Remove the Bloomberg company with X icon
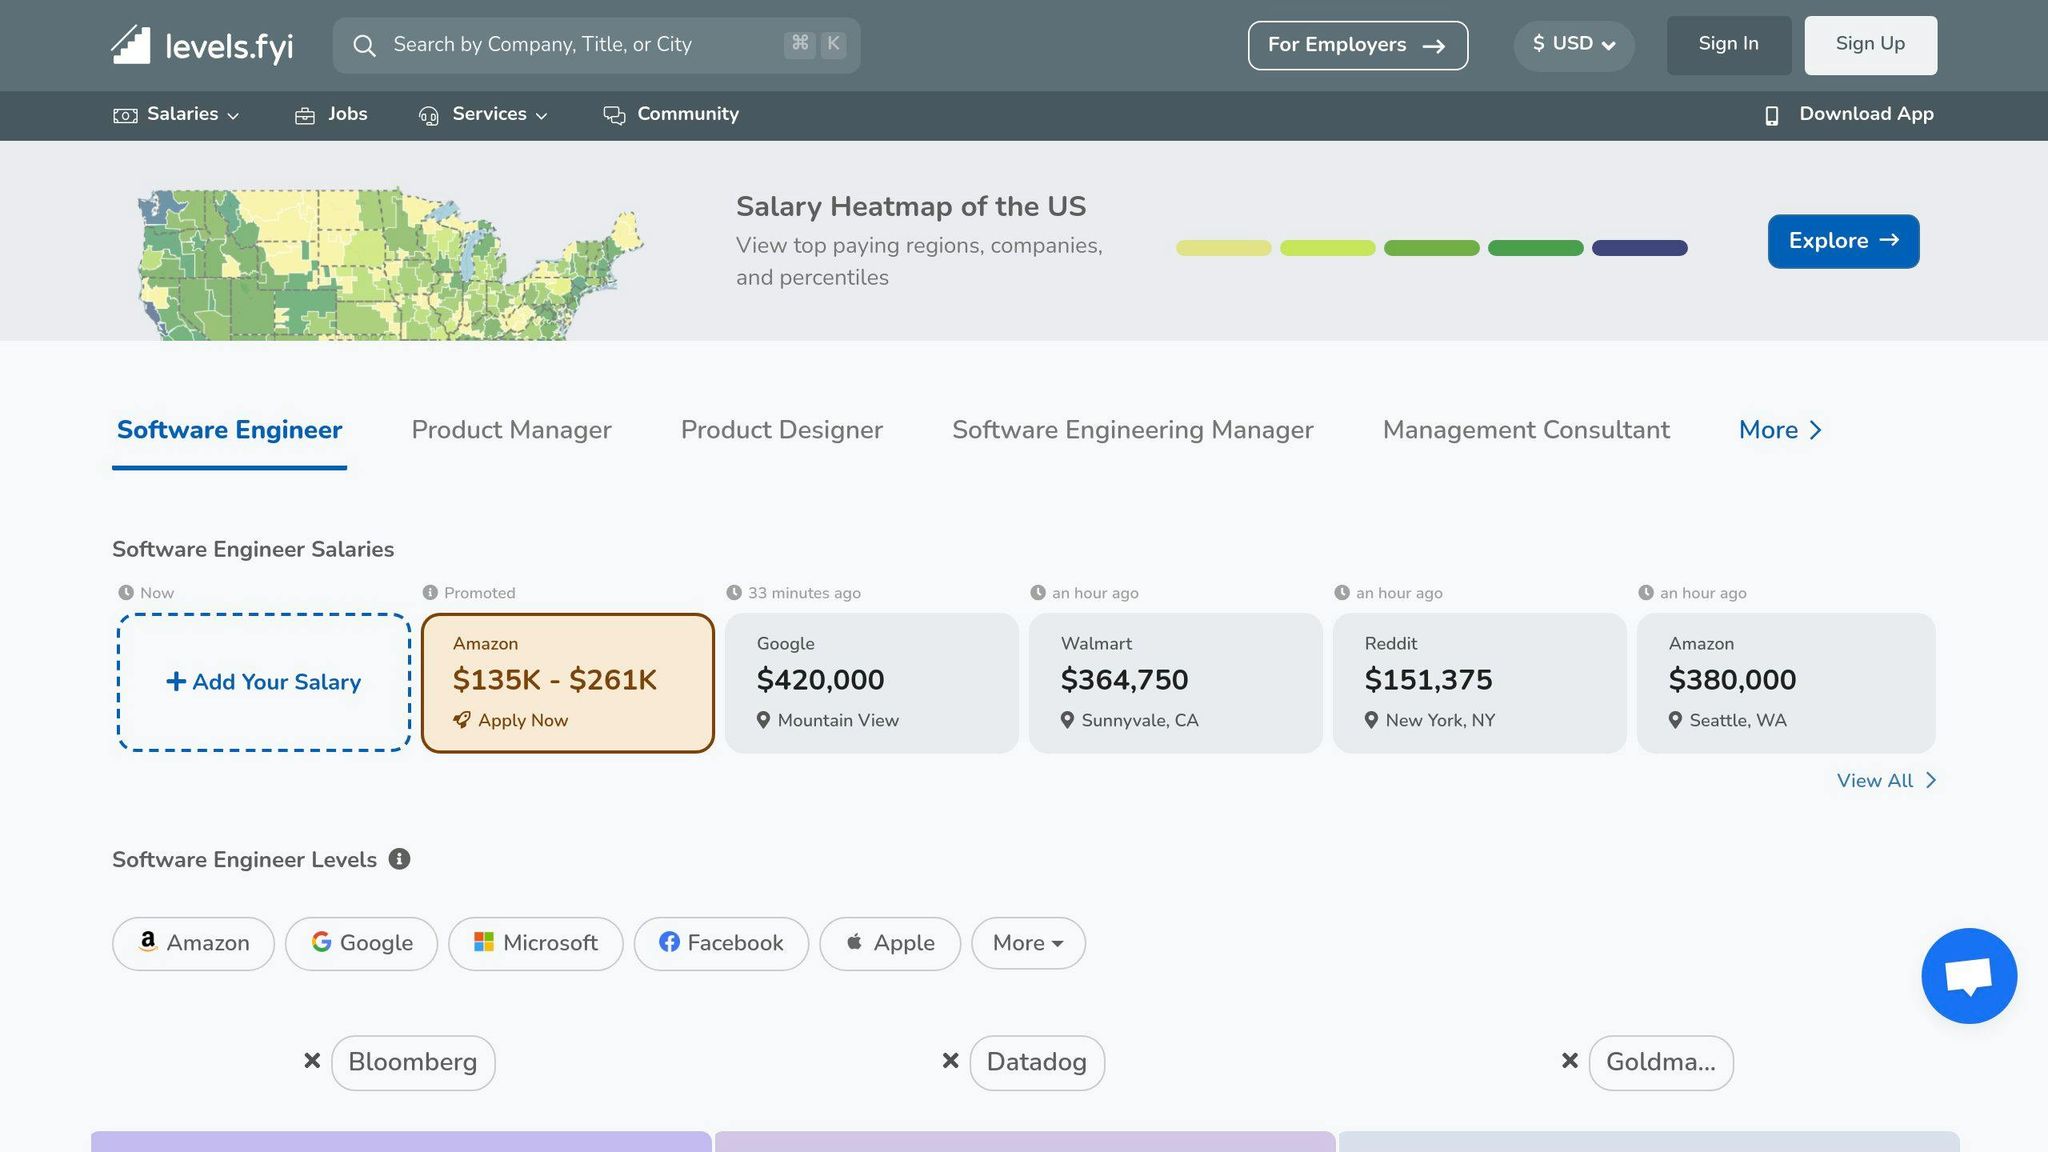The image size is (2048, 1152). 312,1061
